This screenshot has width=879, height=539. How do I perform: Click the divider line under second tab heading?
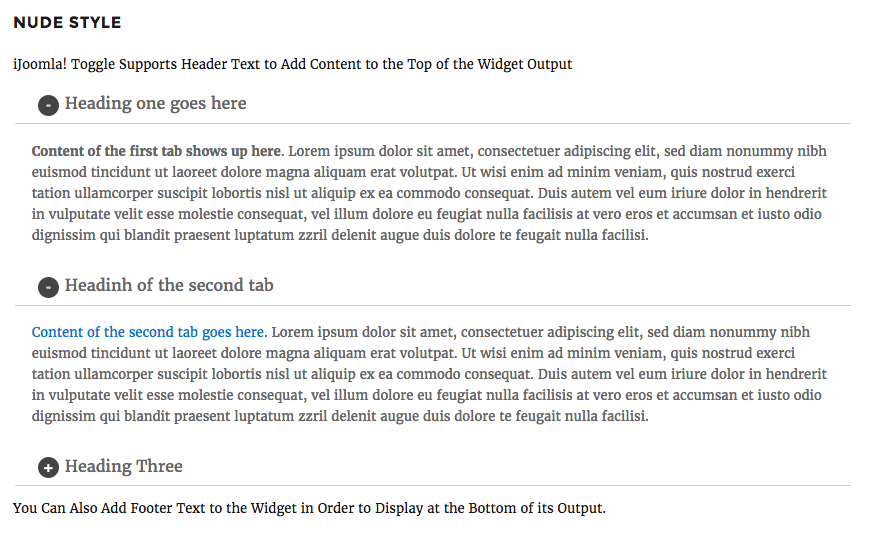pyautogui.click(x=433, y=306)
